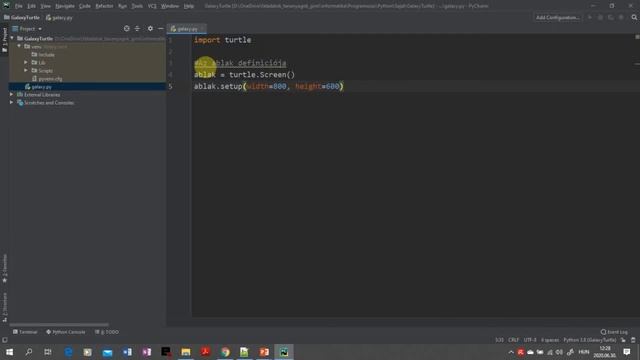Click Add Configuration button
The height and width of the screenshot is (360, 640).
tap(558, 18)
